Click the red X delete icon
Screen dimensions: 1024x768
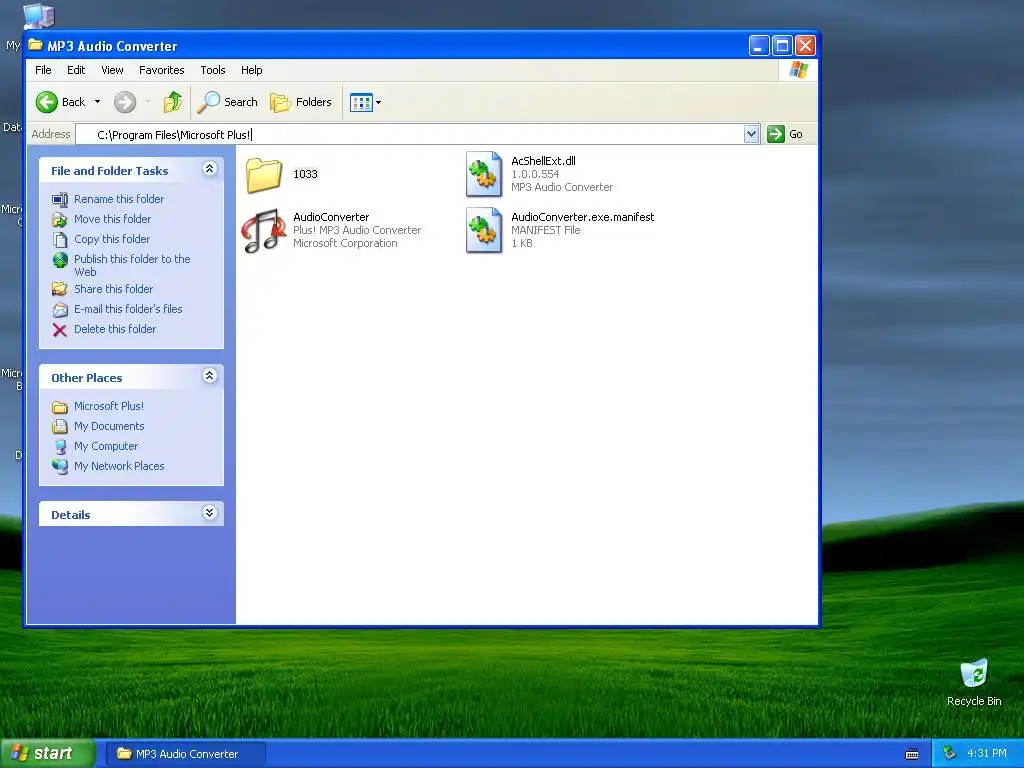[60, 330]
